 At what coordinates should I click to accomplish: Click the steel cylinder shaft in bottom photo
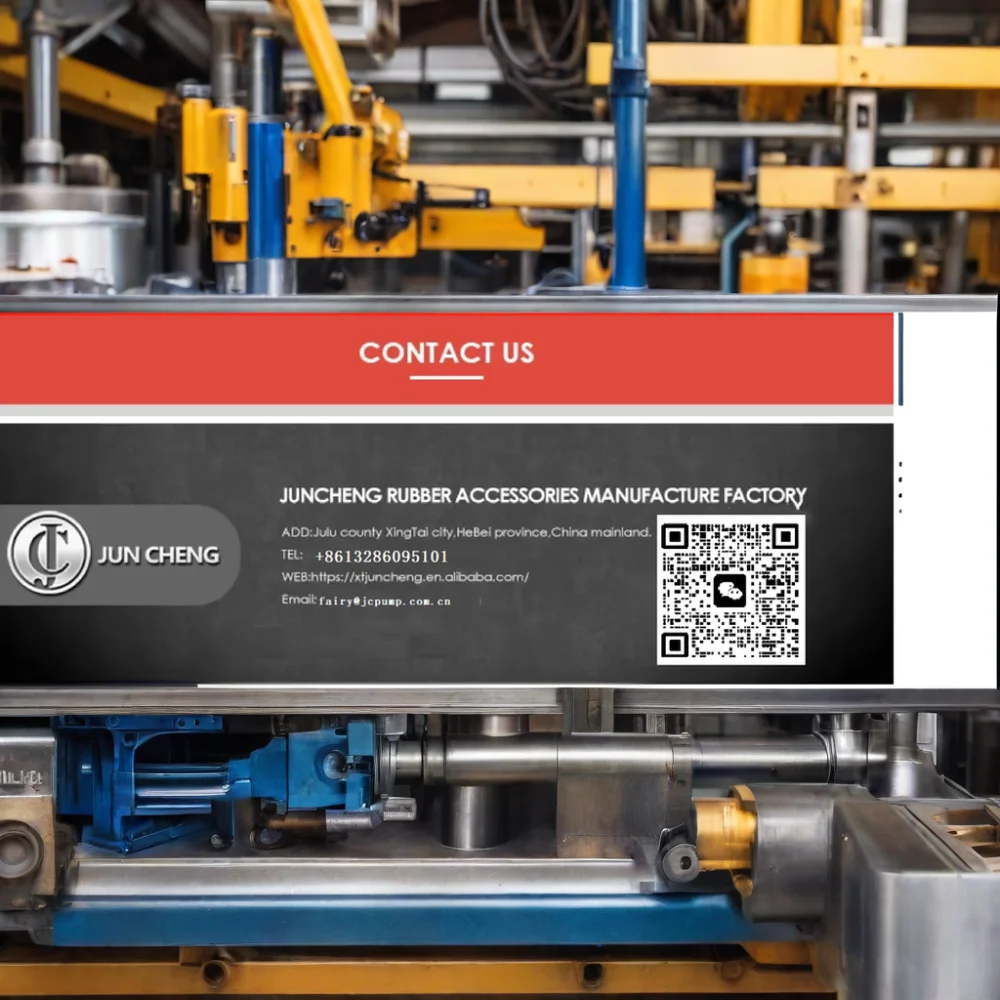[x=560, y=760]
